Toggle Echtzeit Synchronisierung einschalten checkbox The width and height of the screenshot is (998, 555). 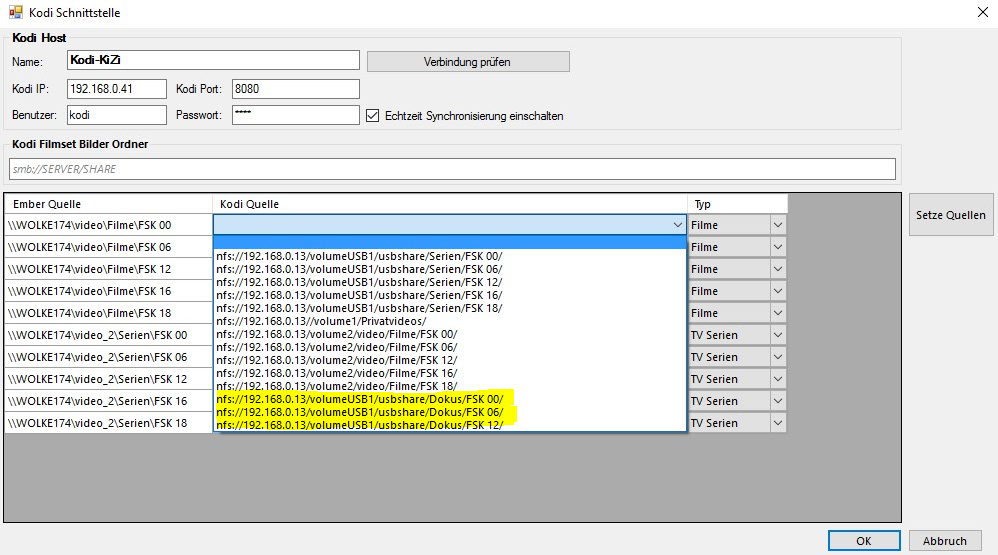[372, 116]
